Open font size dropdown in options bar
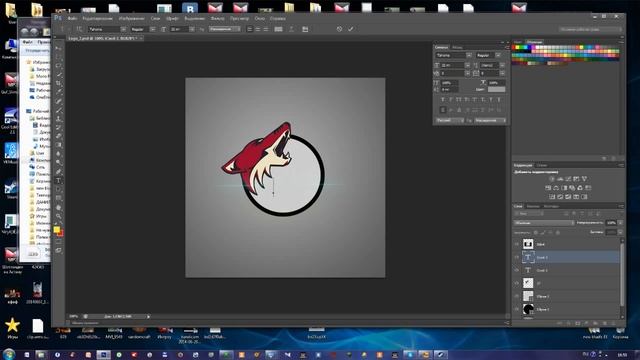Viewport: 640px width, 360px height. 192,29
